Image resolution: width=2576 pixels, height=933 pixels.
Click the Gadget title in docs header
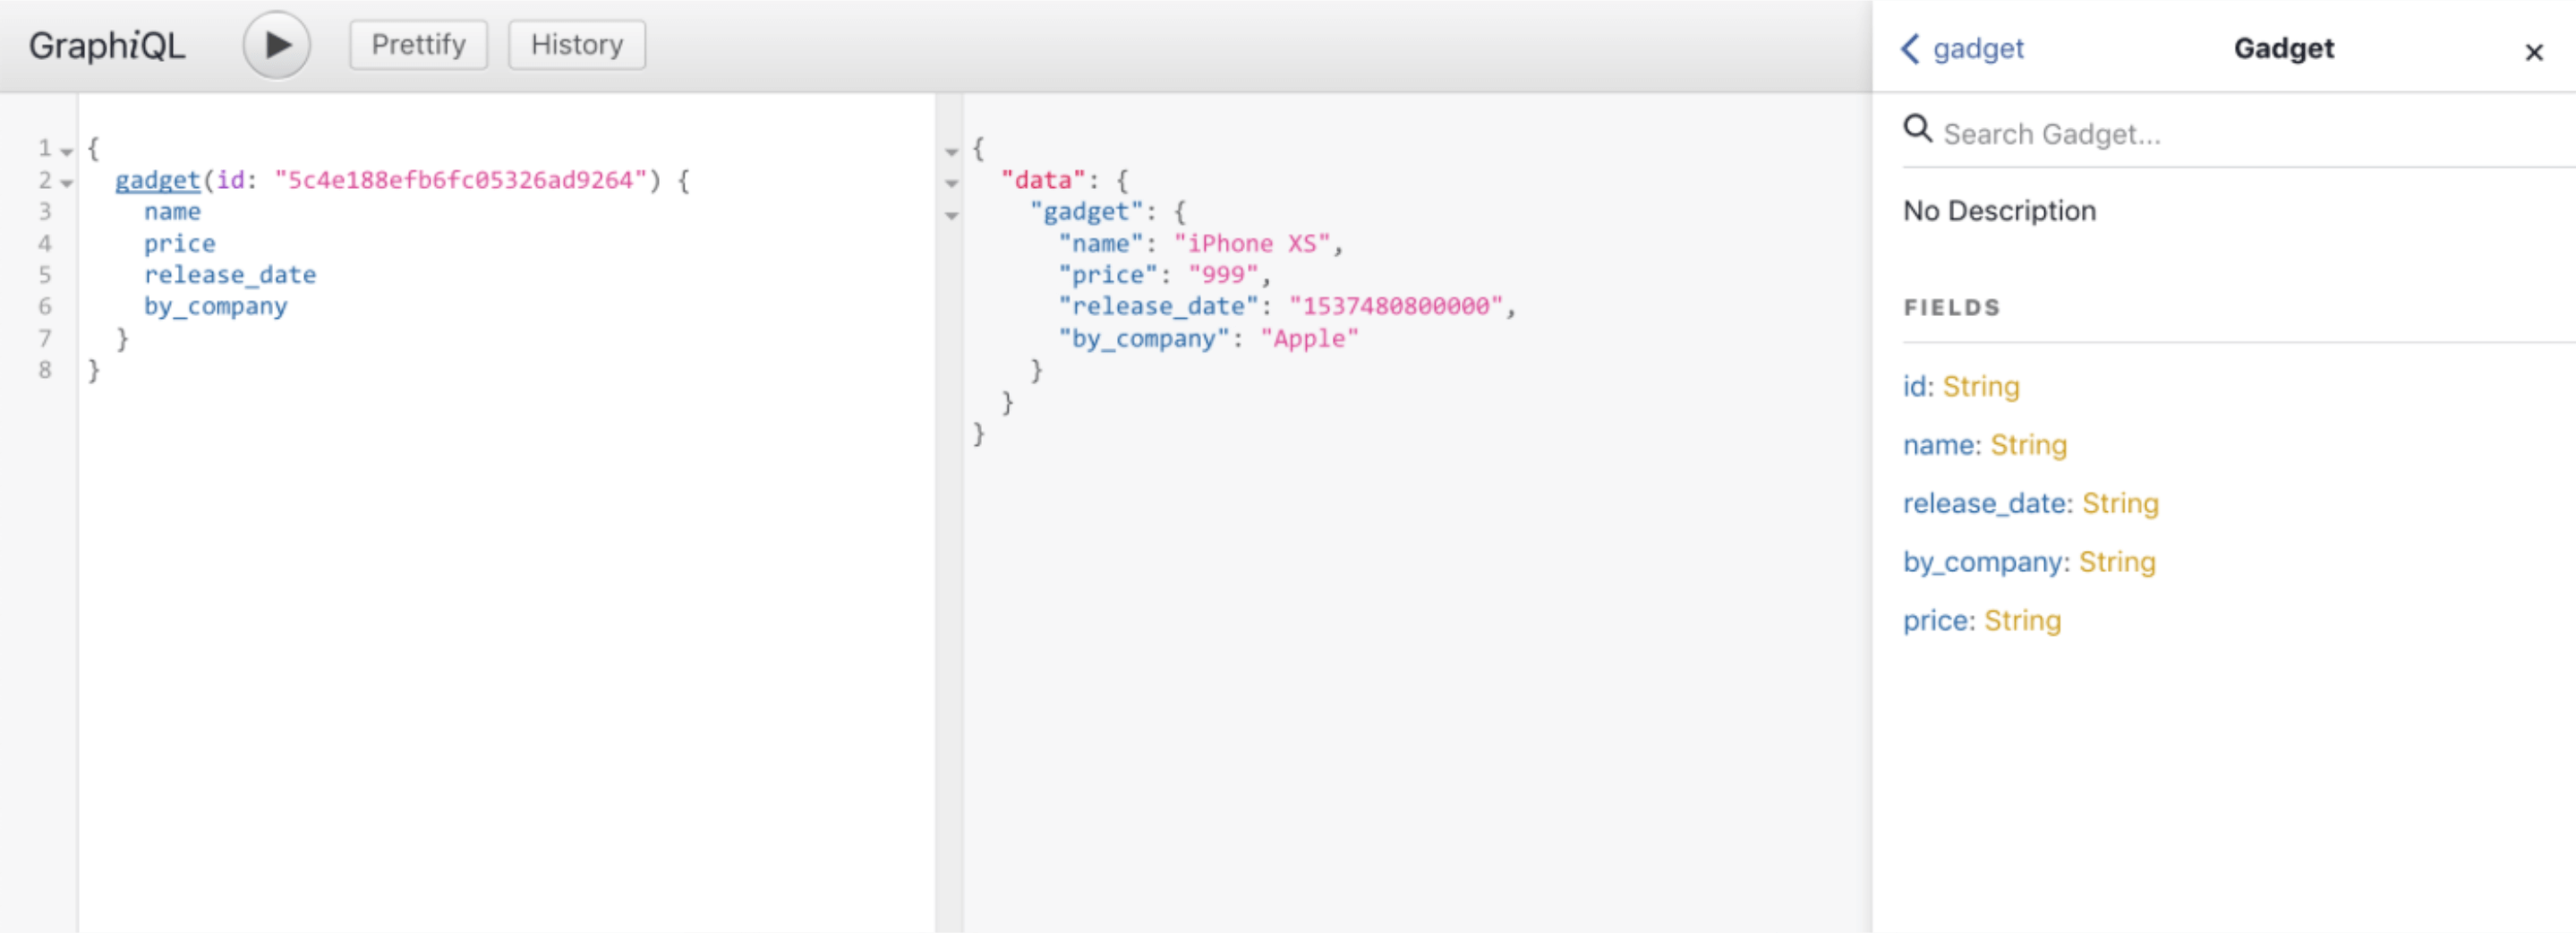[2283, 48]
